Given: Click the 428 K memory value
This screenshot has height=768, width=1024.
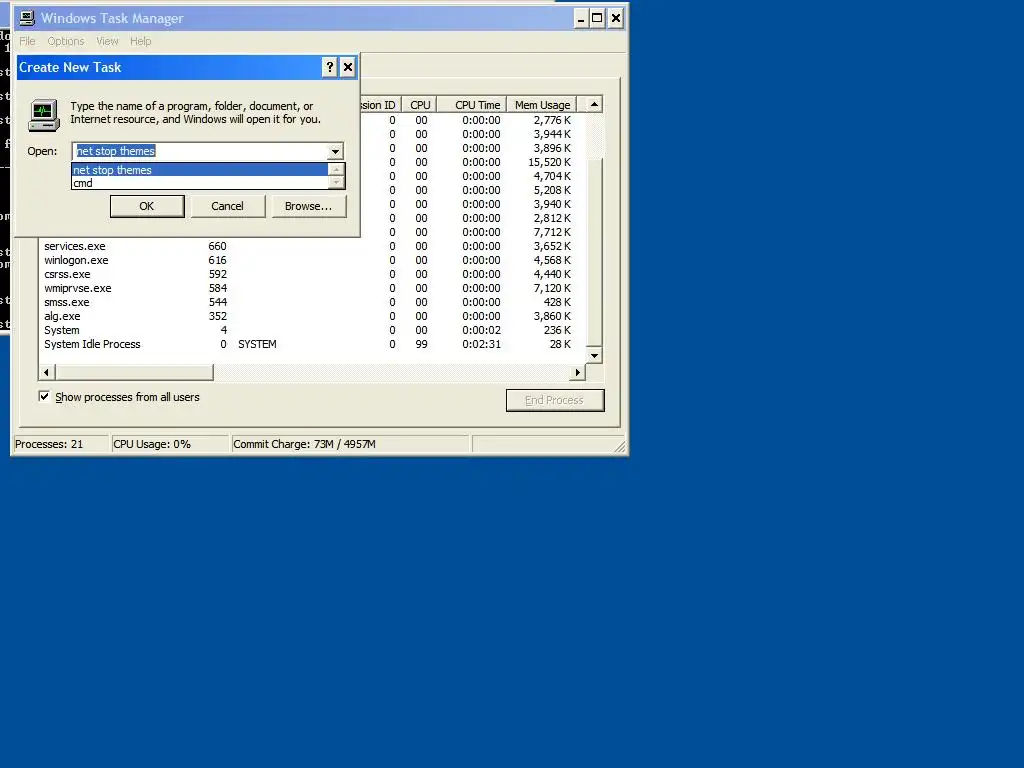Looking at the screenshot, I should 557,302.
